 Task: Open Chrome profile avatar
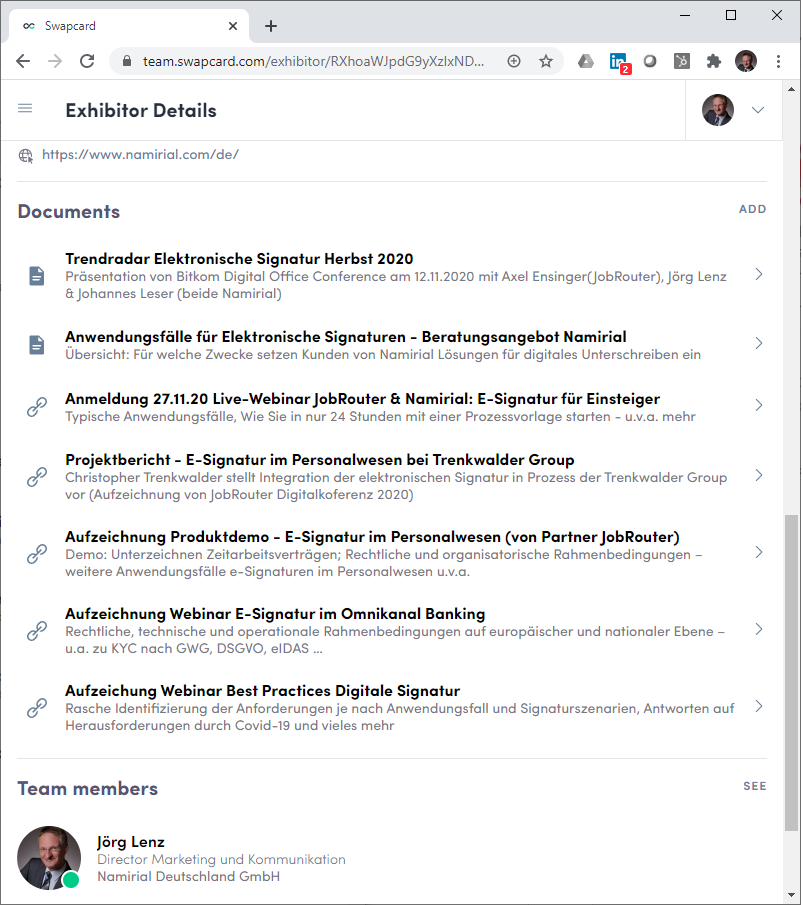[x=746, y=61]
